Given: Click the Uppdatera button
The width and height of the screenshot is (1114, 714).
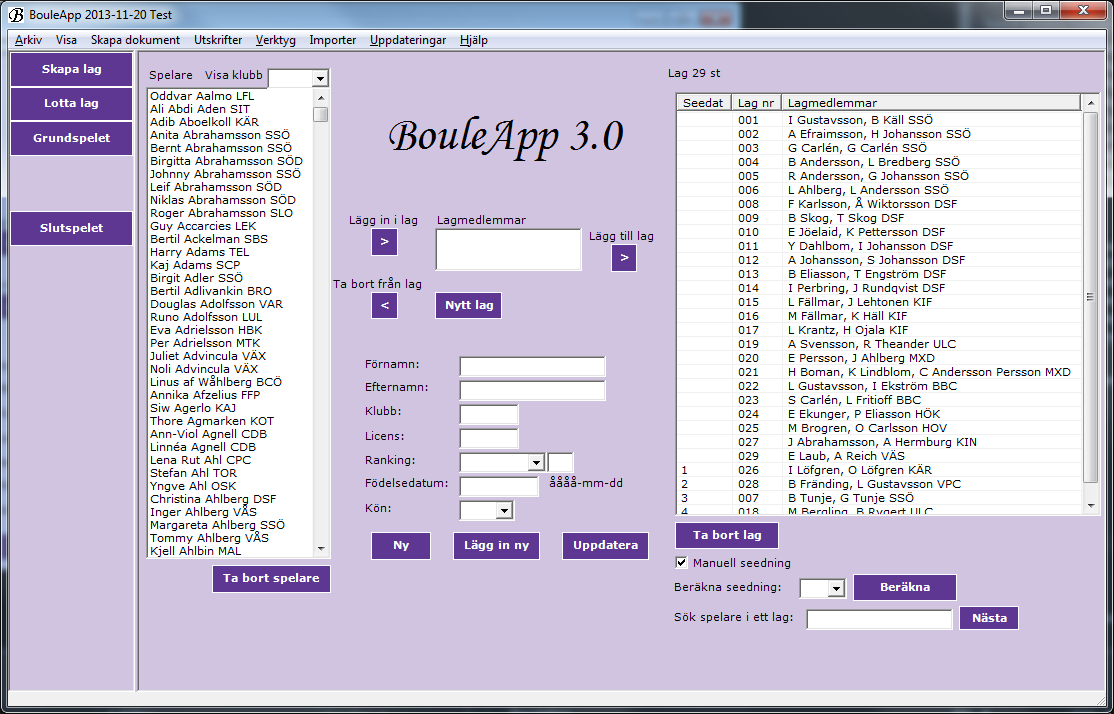Looking at the screenshot, I should coord(605,546).
